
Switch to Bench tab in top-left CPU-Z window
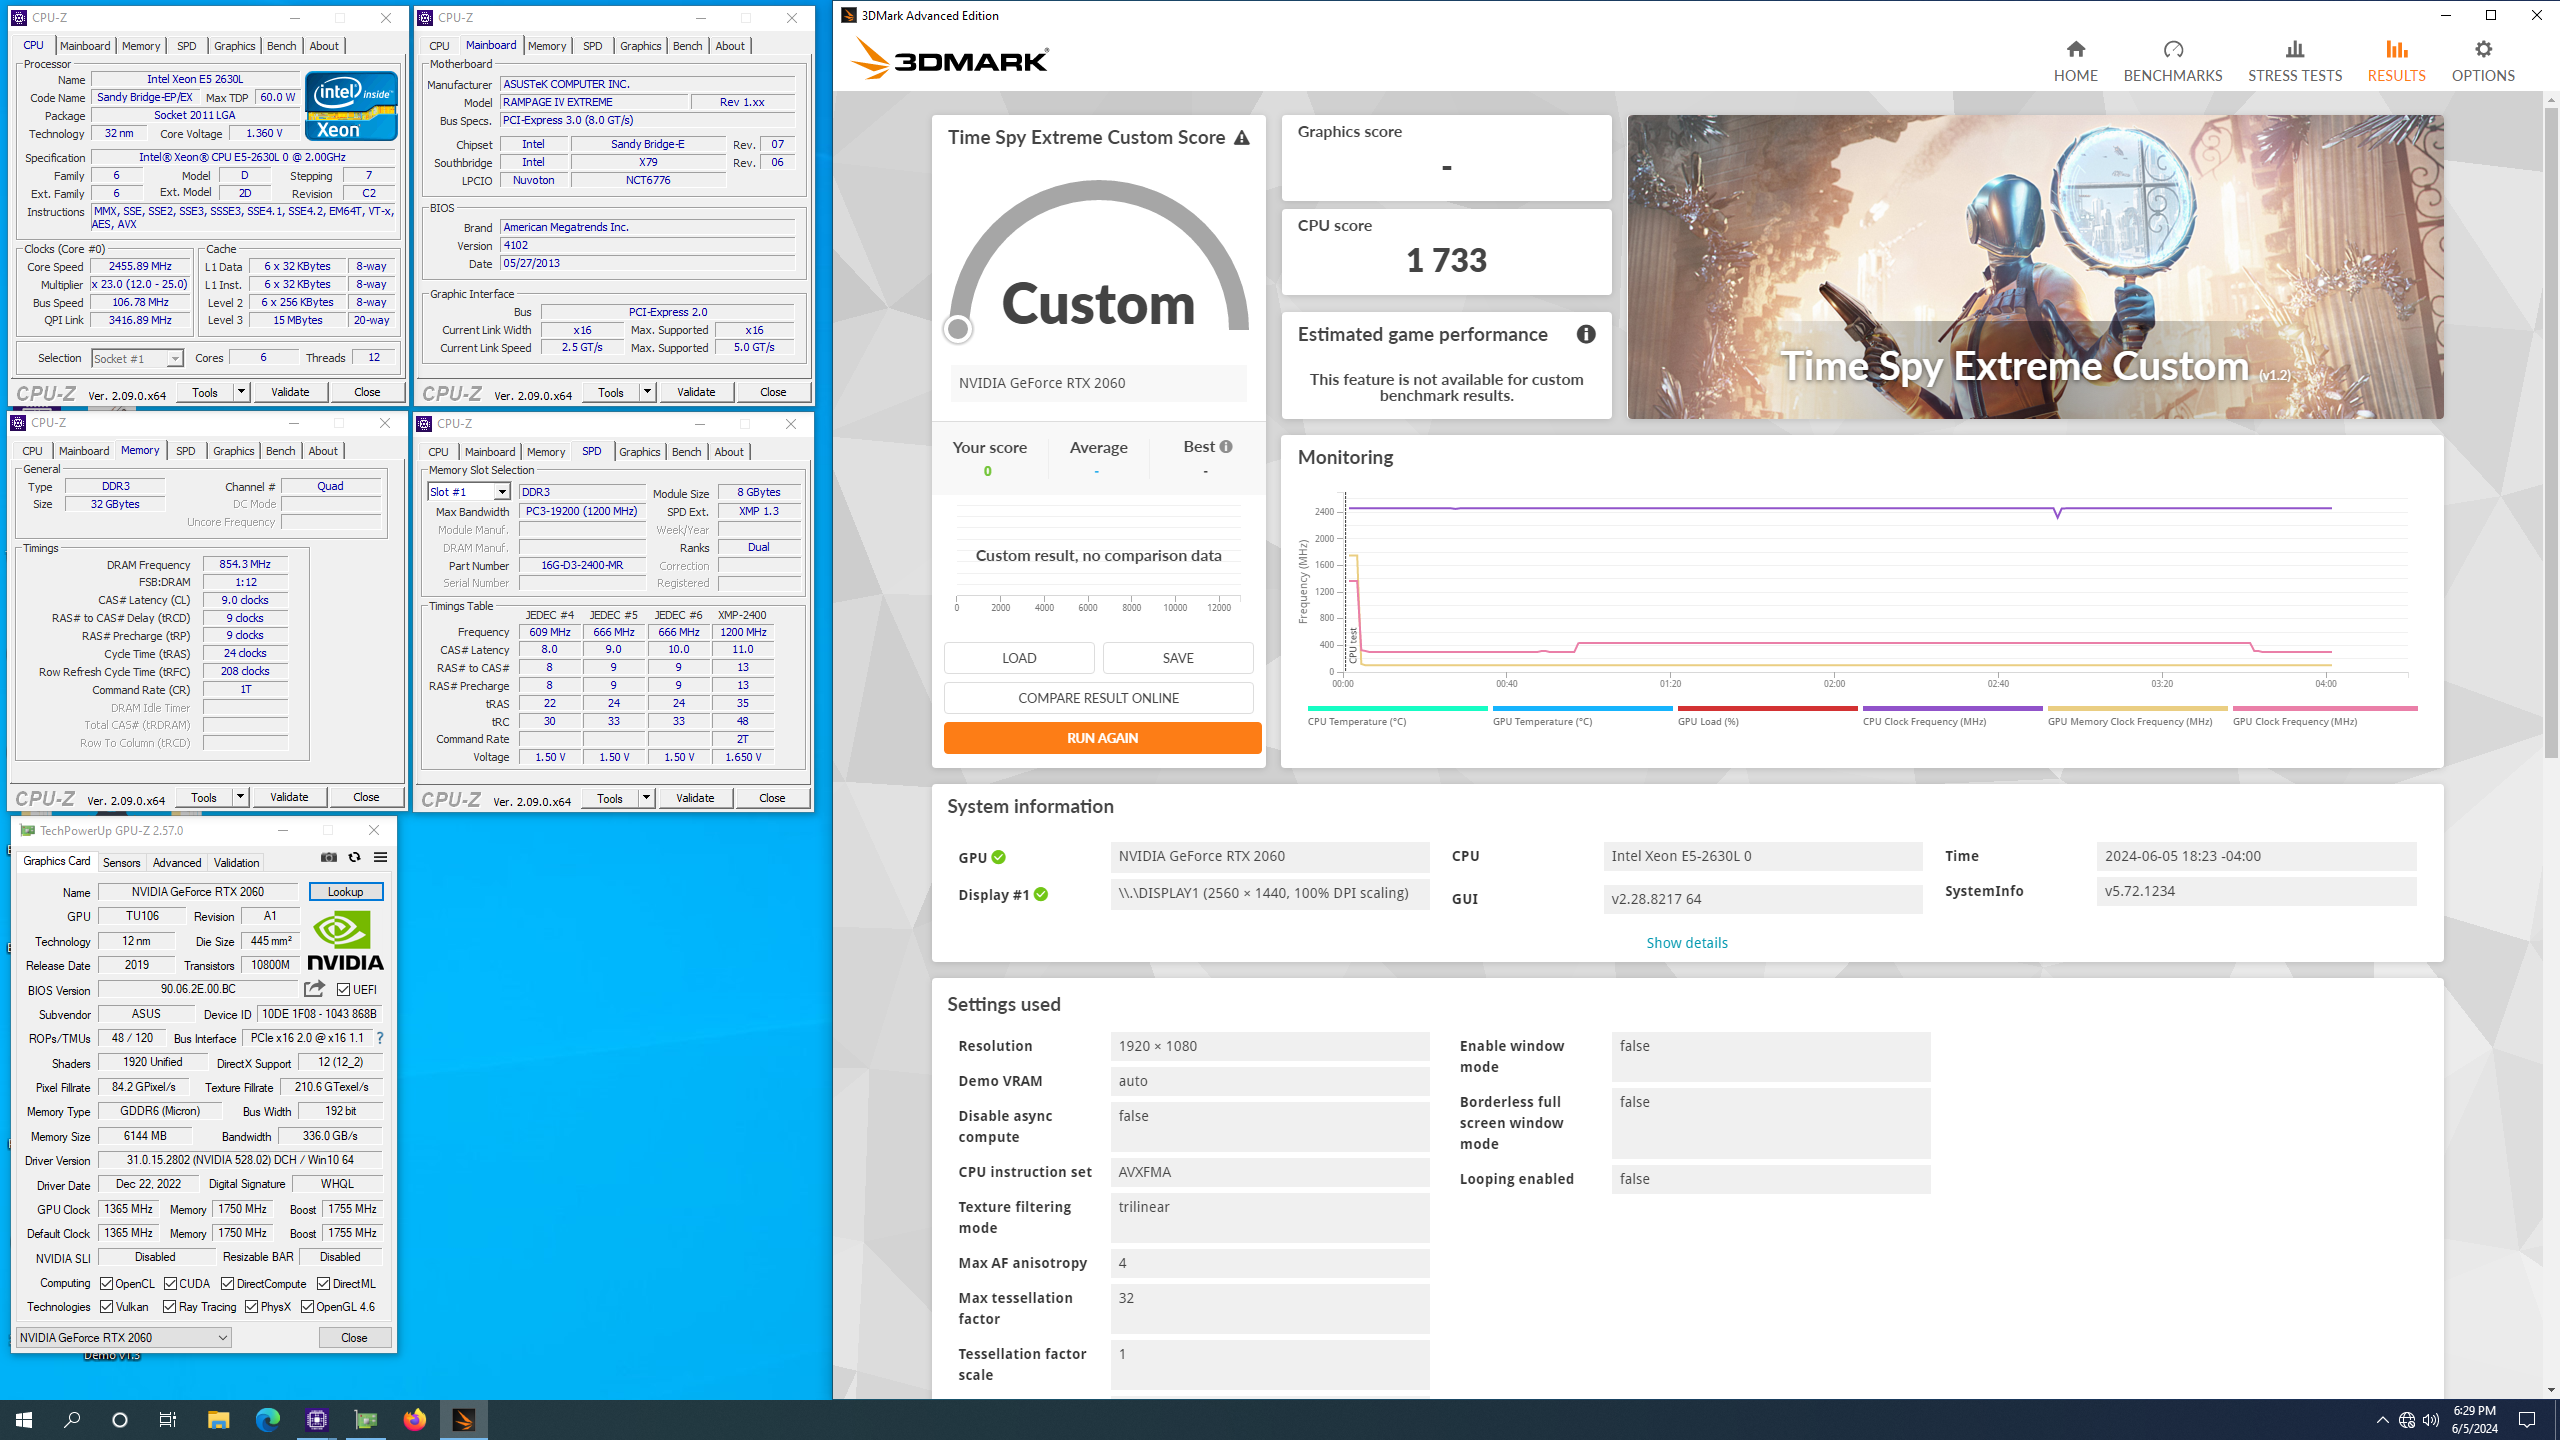[x=281, y=46]
